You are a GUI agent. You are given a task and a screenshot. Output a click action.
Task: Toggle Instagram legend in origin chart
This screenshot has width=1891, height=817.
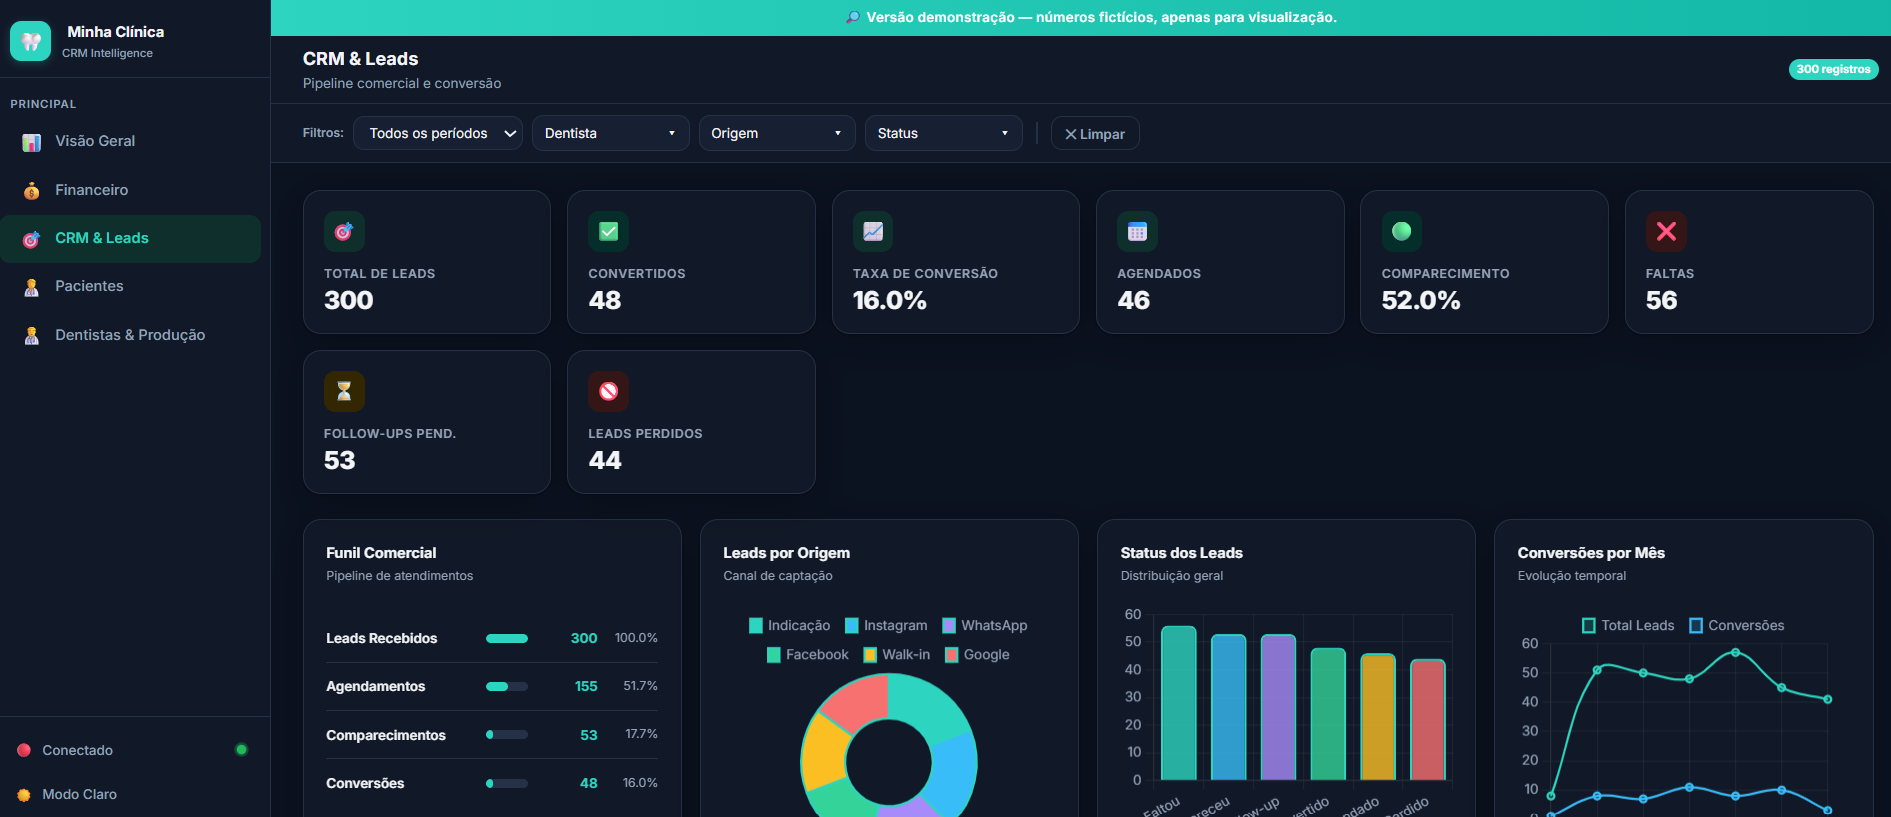coord(886,625)
